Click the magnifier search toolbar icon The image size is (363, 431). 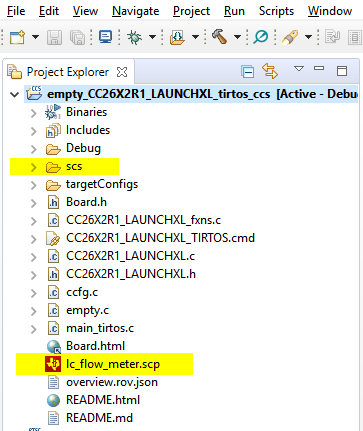261,37
